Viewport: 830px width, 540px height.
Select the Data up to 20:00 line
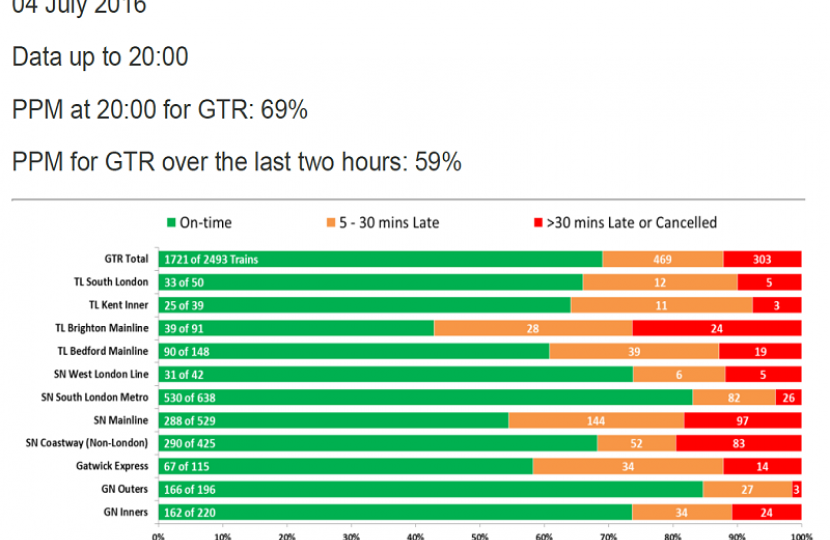click(x=100, y=58)
